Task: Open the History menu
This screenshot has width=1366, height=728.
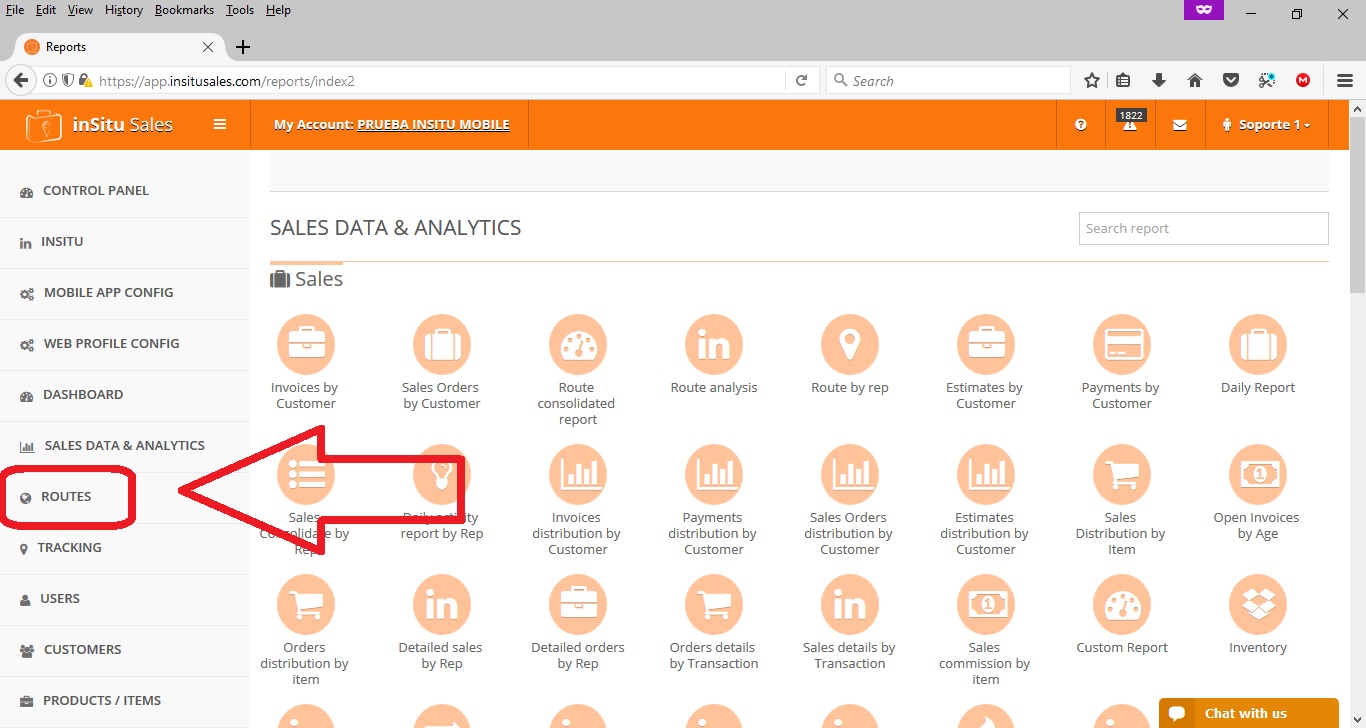Action: coord(123,10)
